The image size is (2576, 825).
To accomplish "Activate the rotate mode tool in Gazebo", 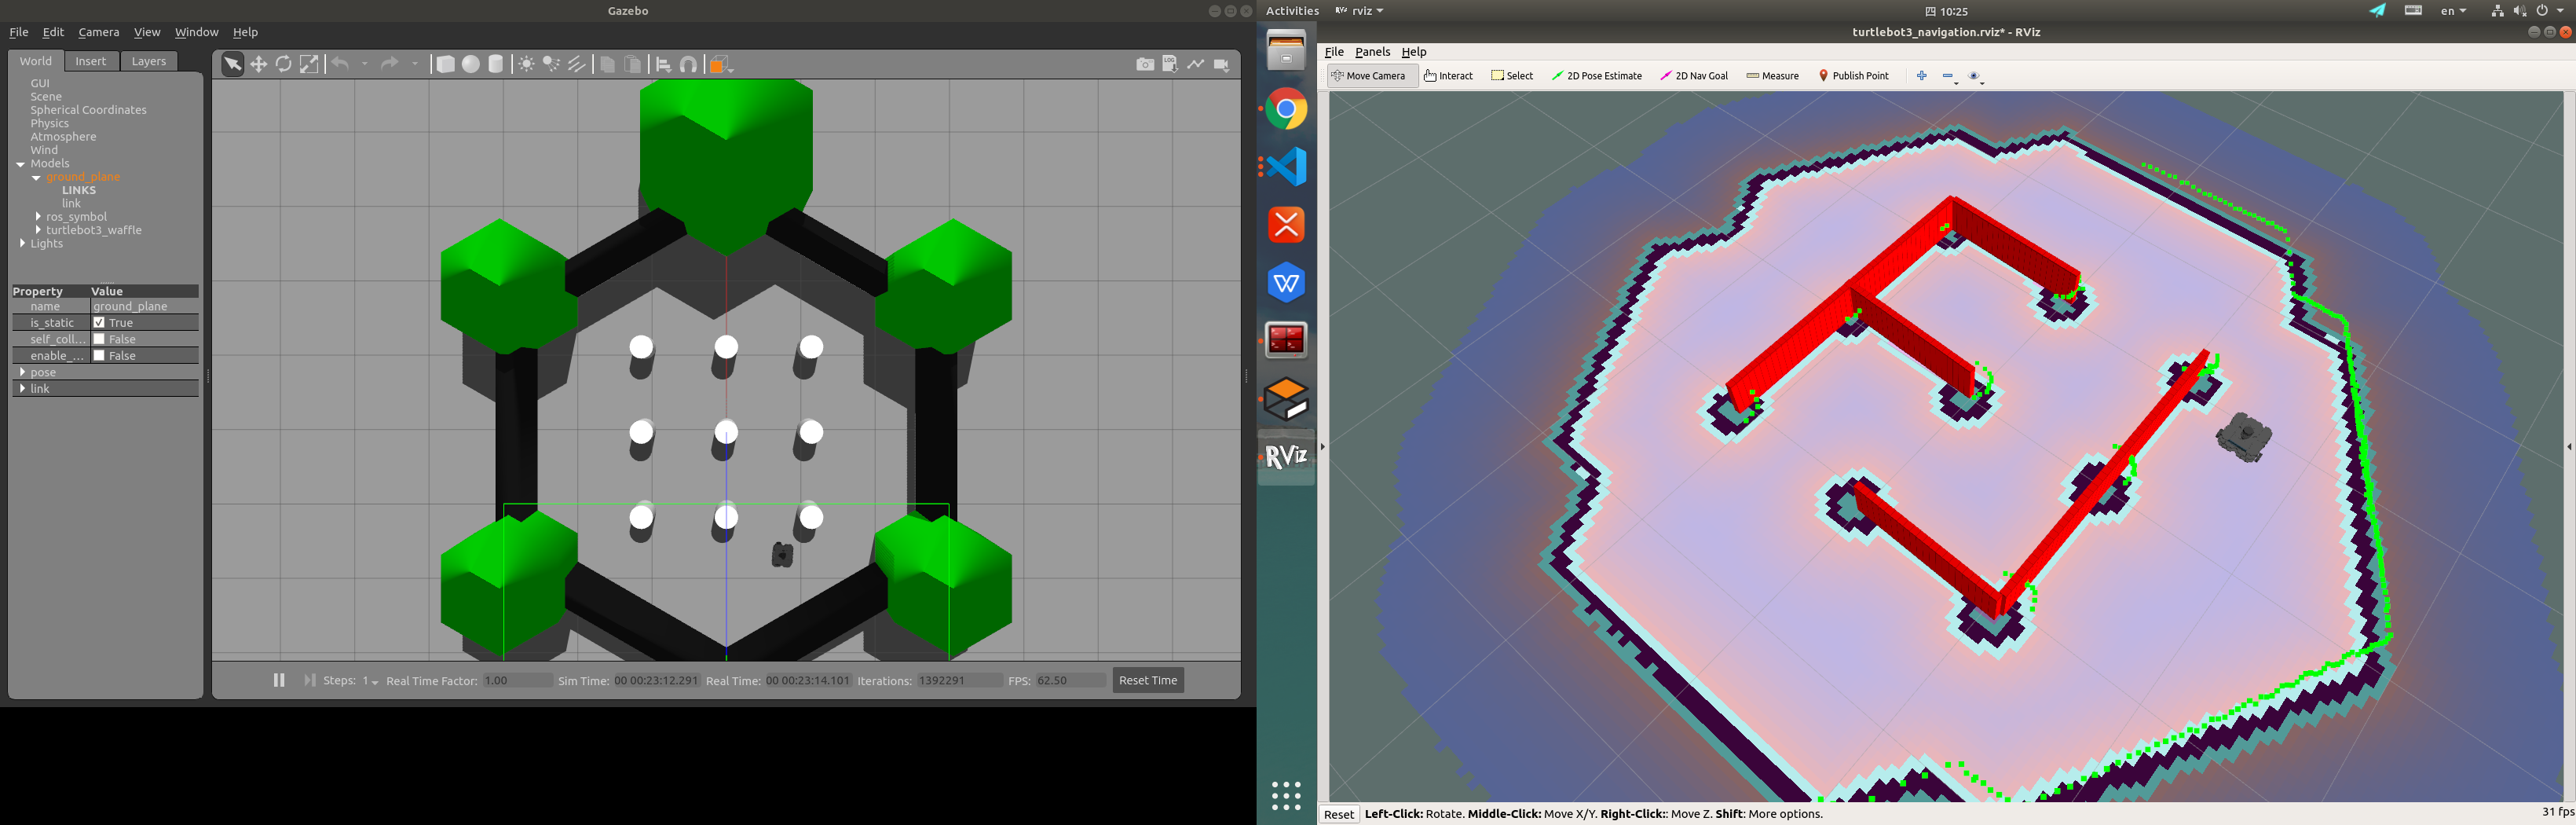I will tap(284, 64).
